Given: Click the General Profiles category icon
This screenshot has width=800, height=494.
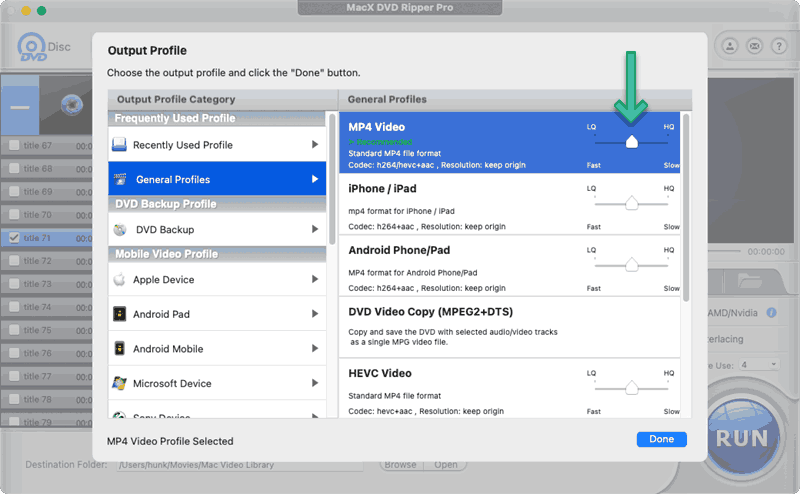Looking at the screenshot, I should coord(120,179).
